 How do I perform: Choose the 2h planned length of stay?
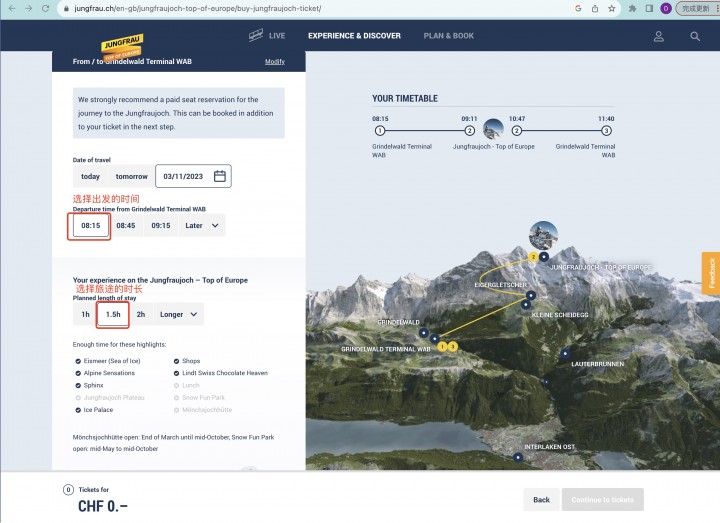[141, 315]
